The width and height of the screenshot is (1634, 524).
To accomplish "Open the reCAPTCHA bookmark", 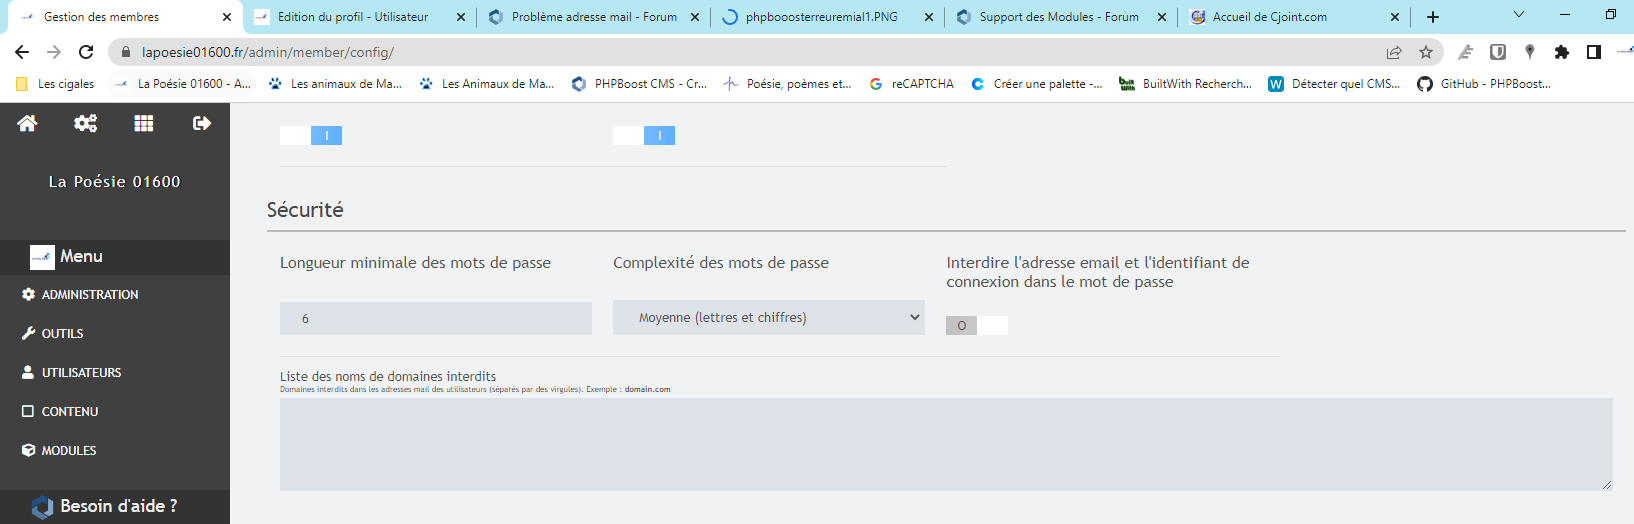I will (911, 84).
